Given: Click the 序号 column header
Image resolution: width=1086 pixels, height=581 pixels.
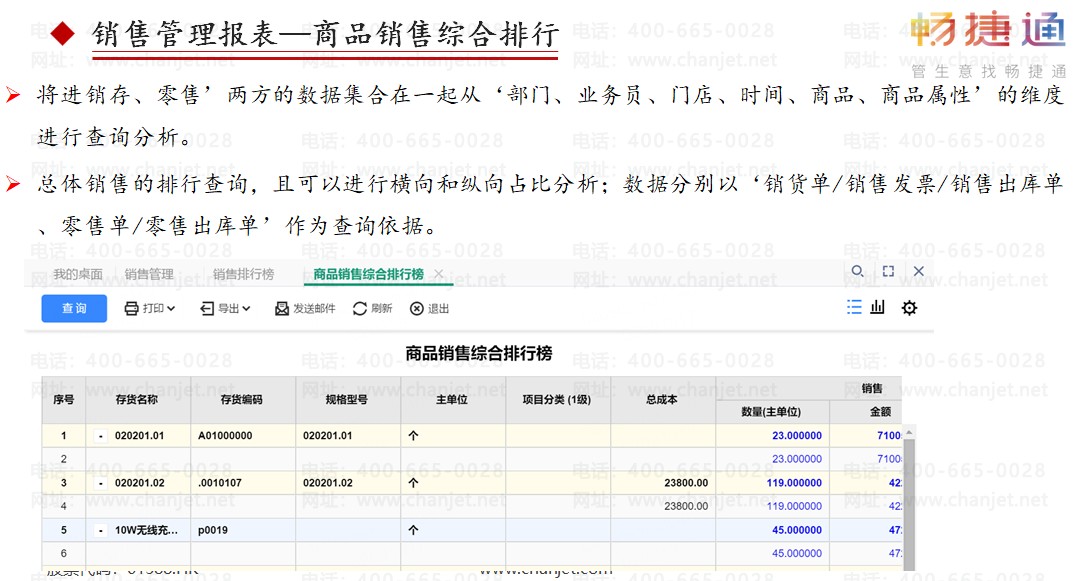Looking at the screenshot, I should 64,400.
